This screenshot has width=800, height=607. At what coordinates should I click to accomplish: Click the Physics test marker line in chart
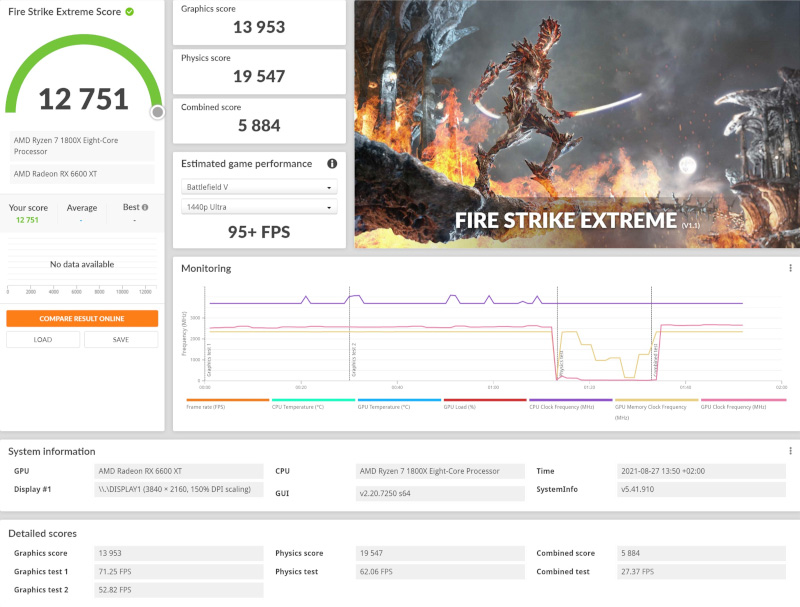coord(558,334)
